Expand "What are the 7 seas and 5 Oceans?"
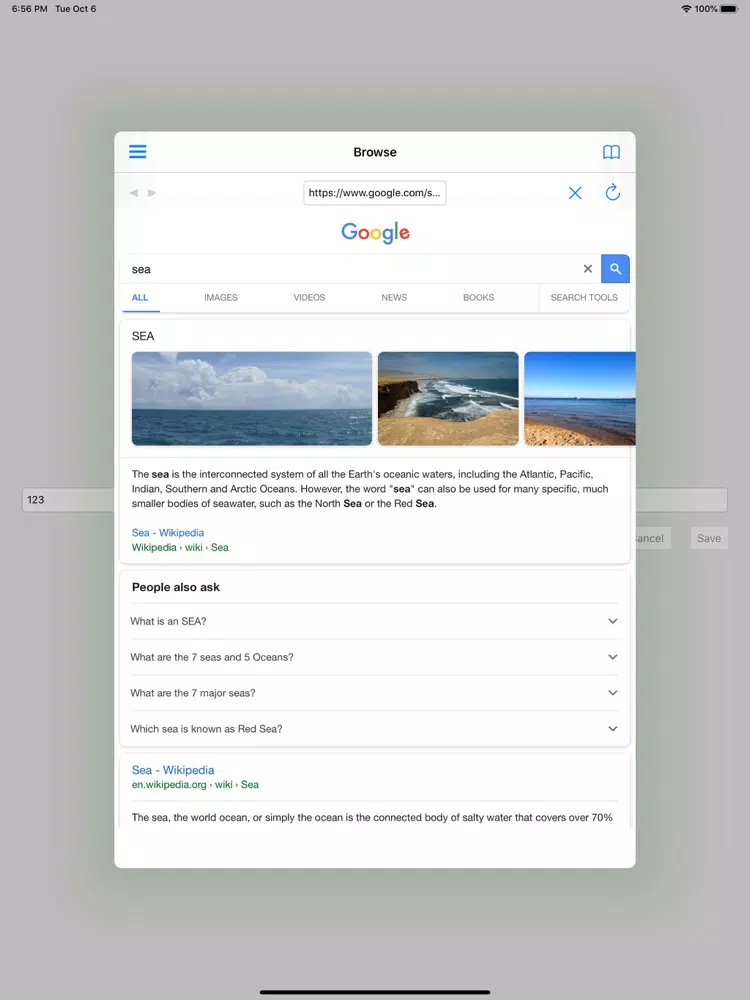750x1000 pixels. click(x=374, y=657)
